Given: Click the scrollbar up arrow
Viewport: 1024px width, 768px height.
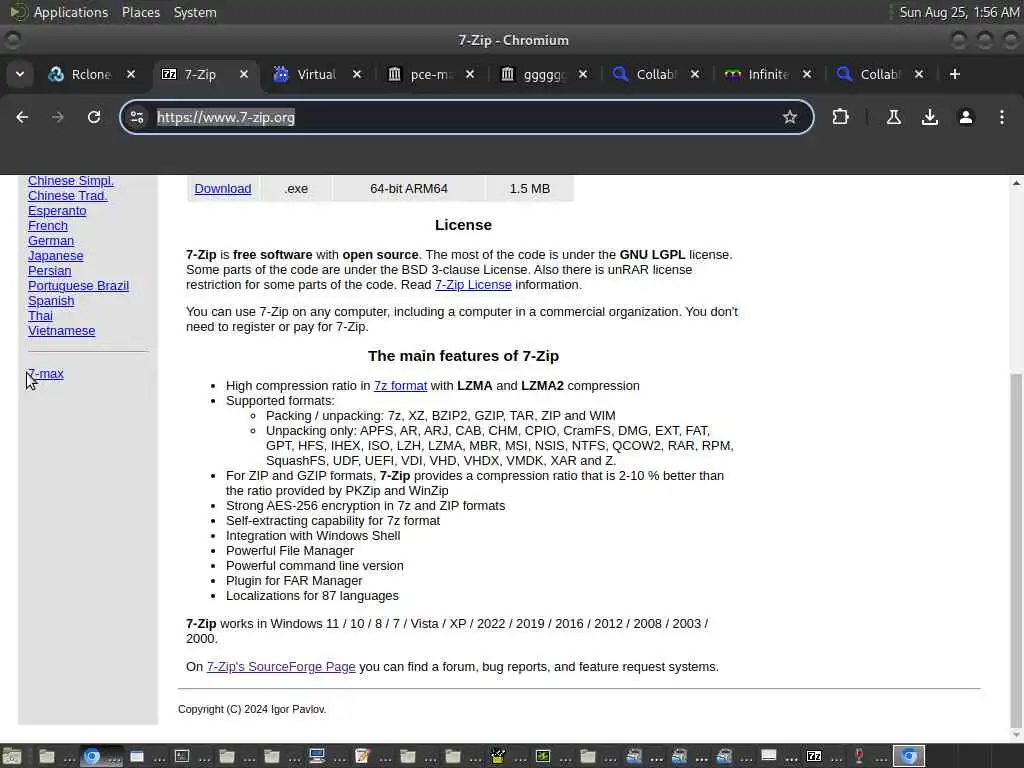Looking at the screenshot, I should pos(1016,184).
